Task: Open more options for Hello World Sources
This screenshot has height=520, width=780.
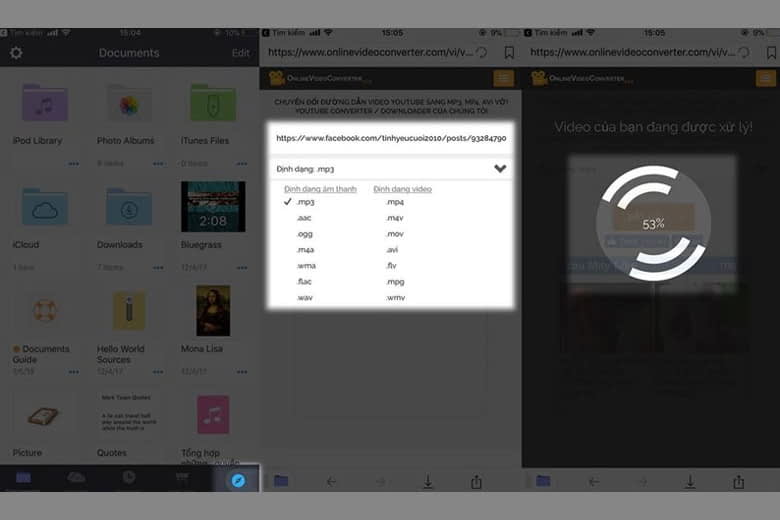Action: [158, 372]
